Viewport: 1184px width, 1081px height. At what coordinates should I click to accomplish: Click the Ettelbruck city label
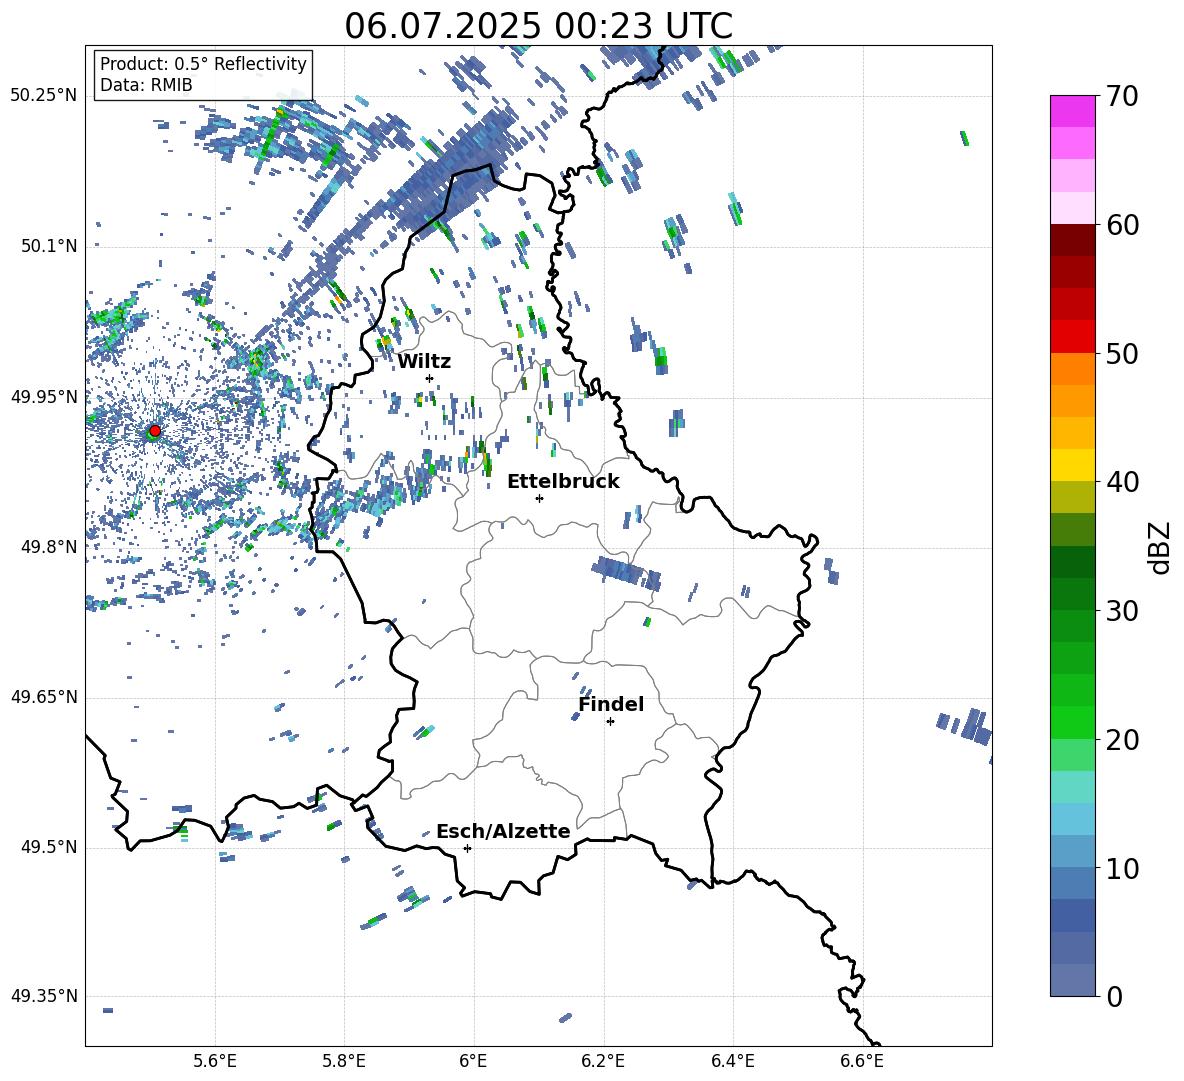pos(563,482)
